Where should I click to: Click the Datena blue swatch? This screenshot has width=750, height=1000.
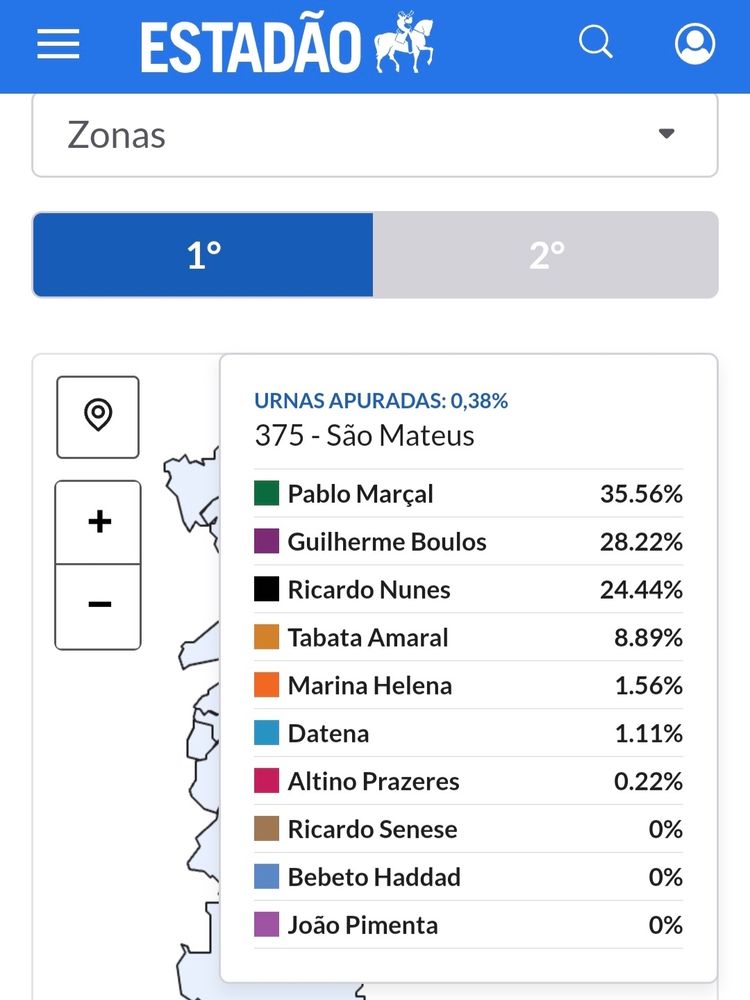tap(266, 734)
